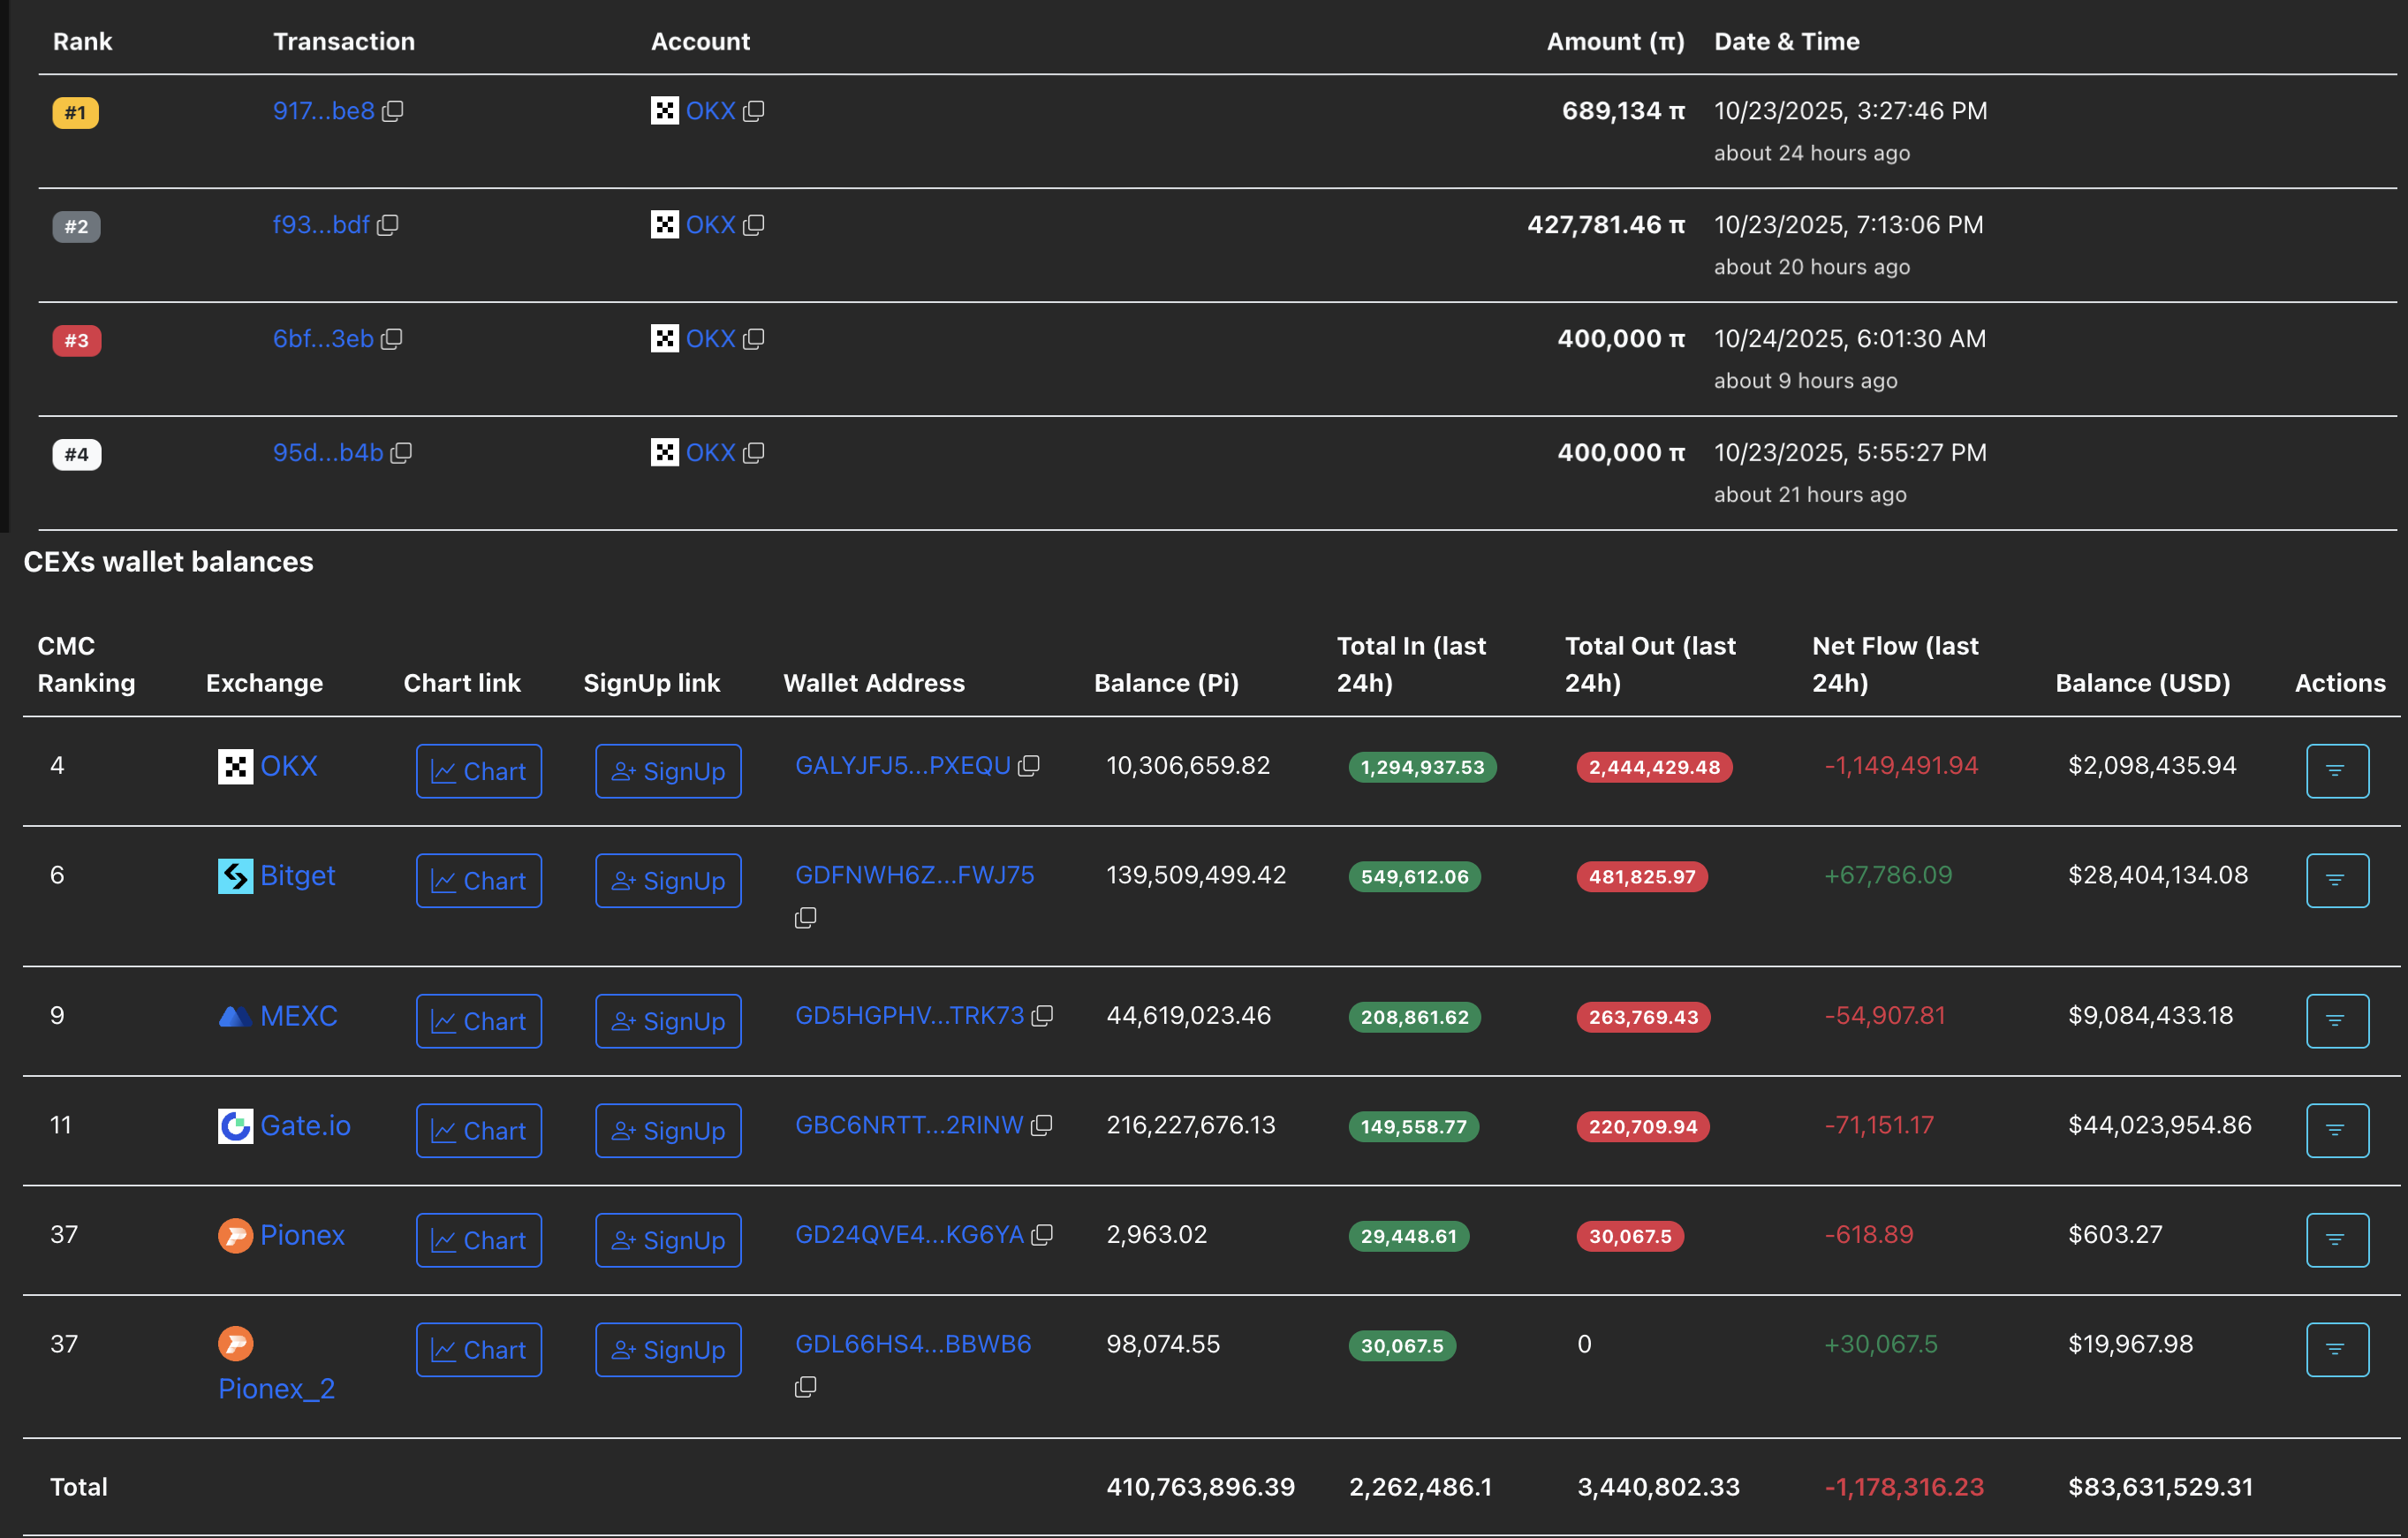2408x1538 pixels.
Task: Copy OKX wallet address GALYJFJ5...PXEQU
Action: click(x=1029, y=766)
